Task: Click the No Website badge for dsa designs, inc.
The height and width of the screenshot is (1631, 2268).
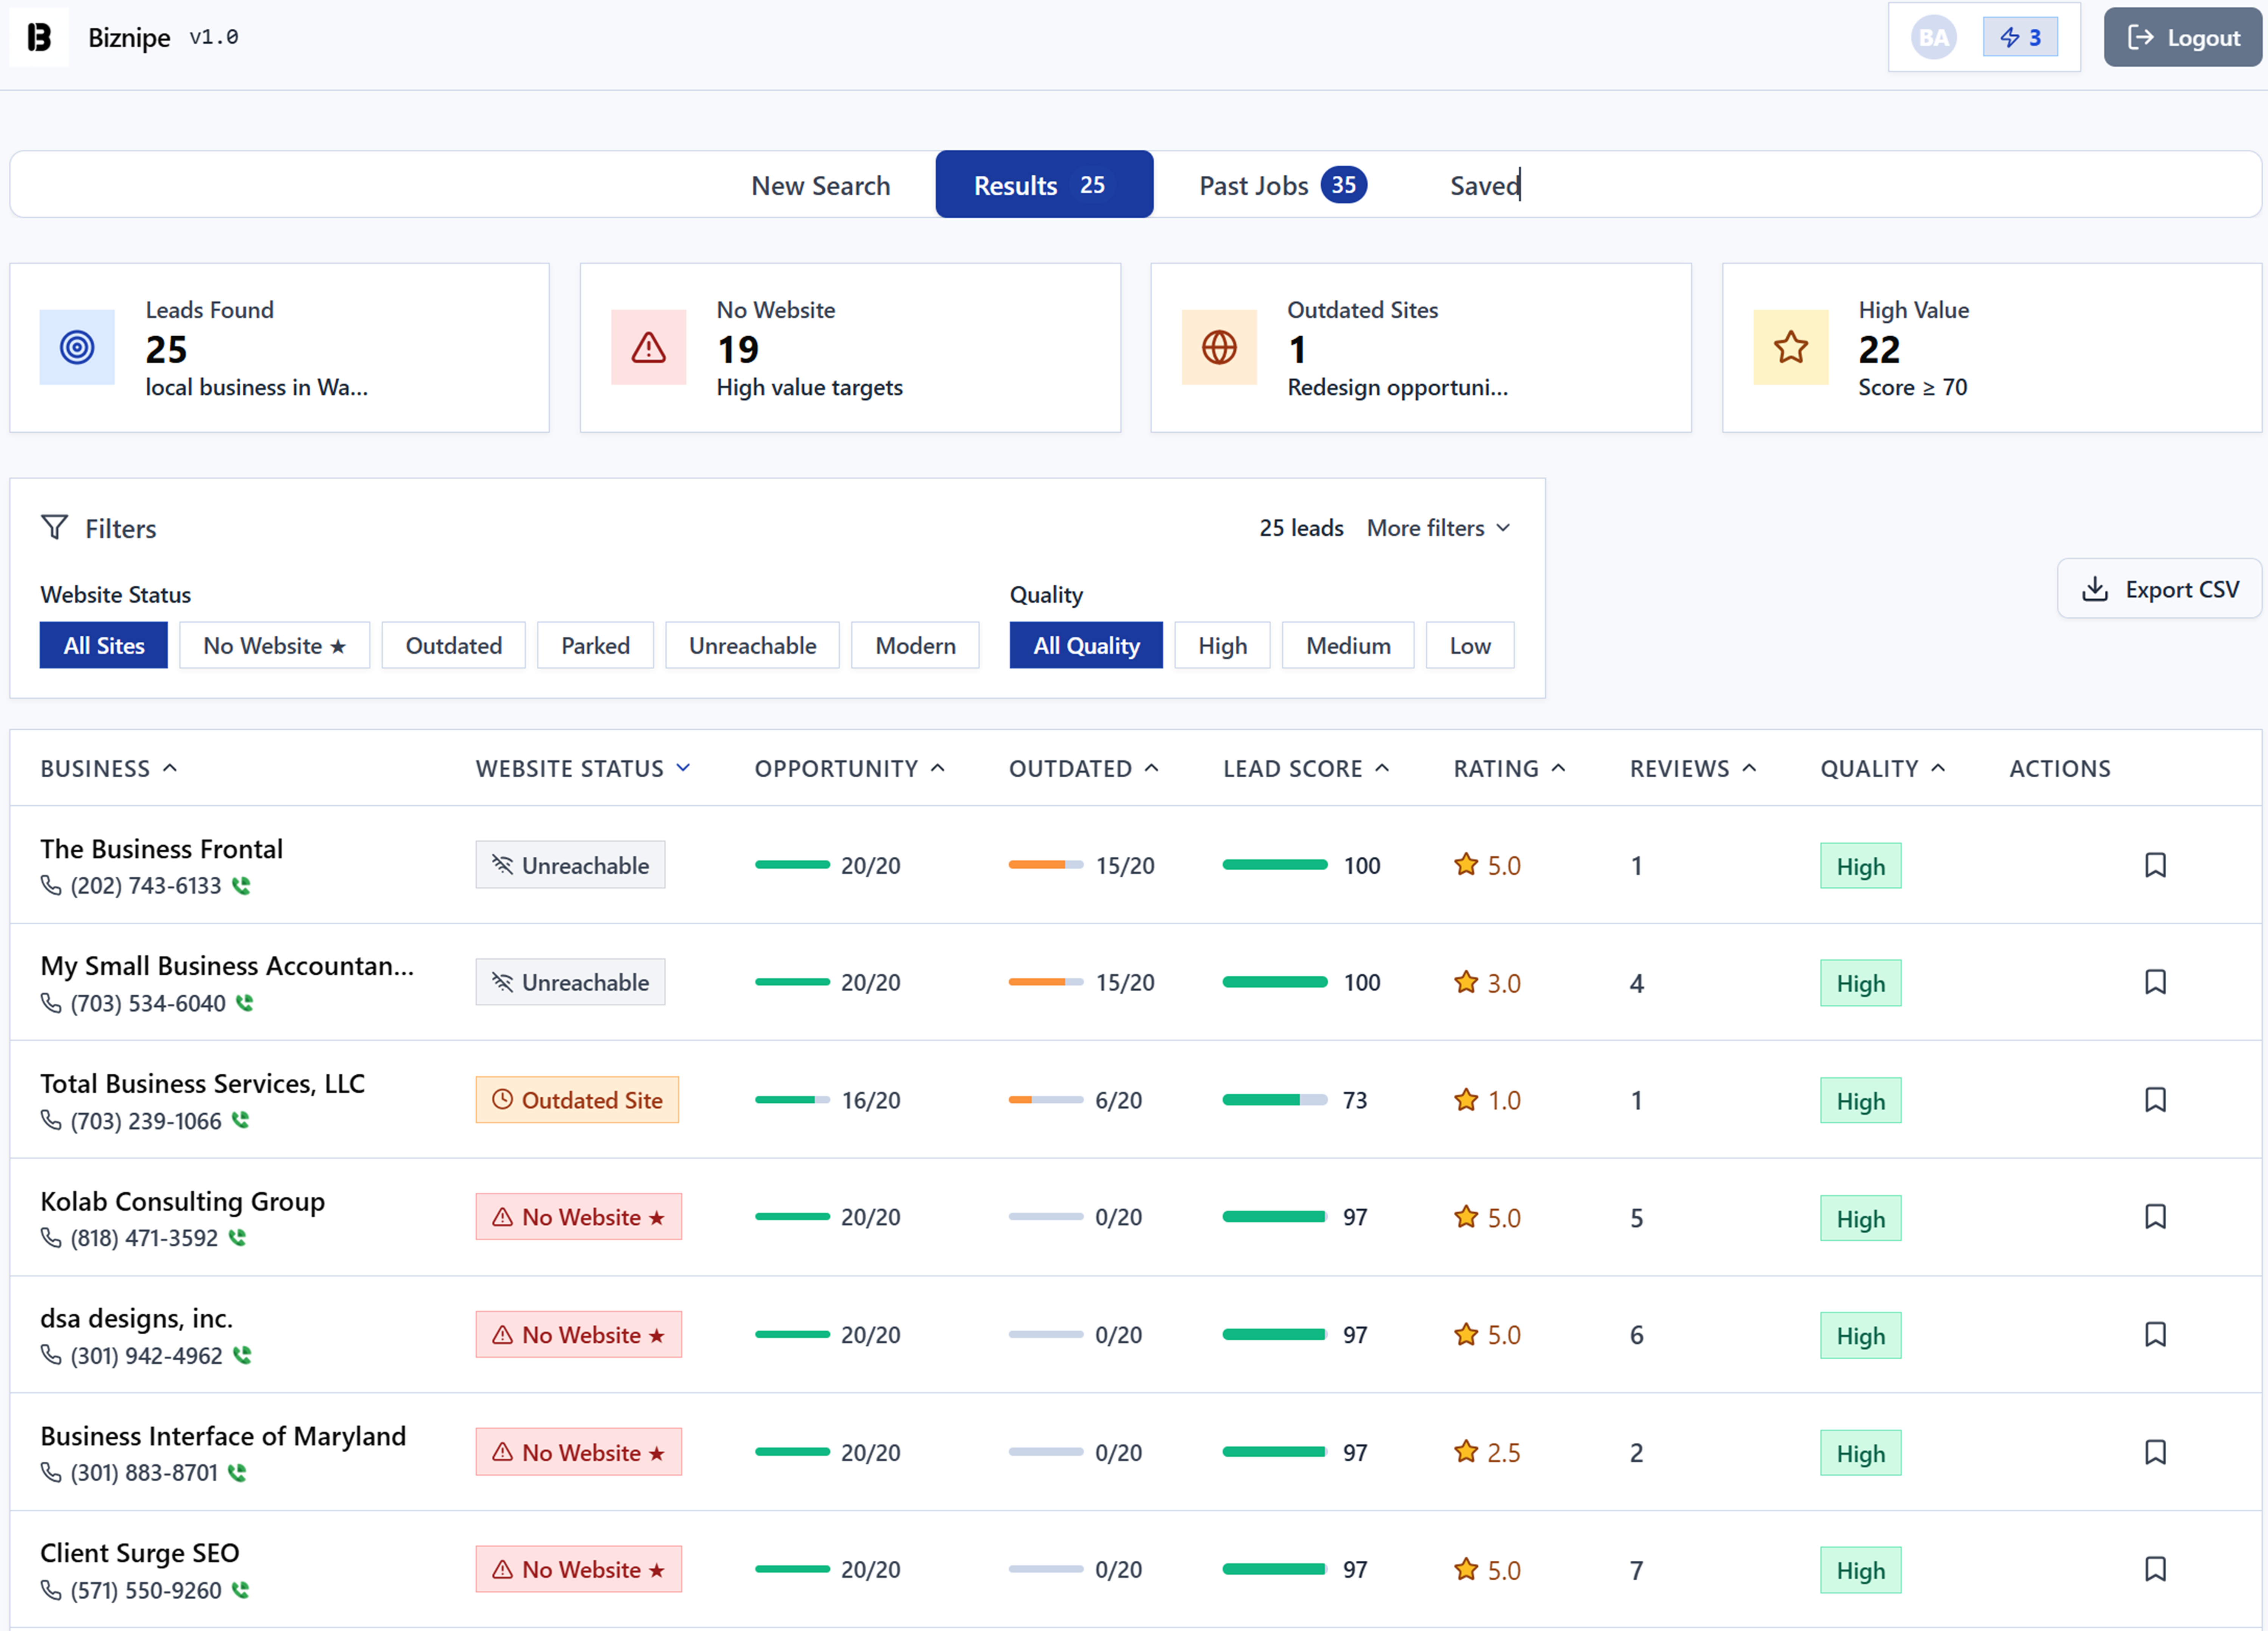Action: [579, 1335]
